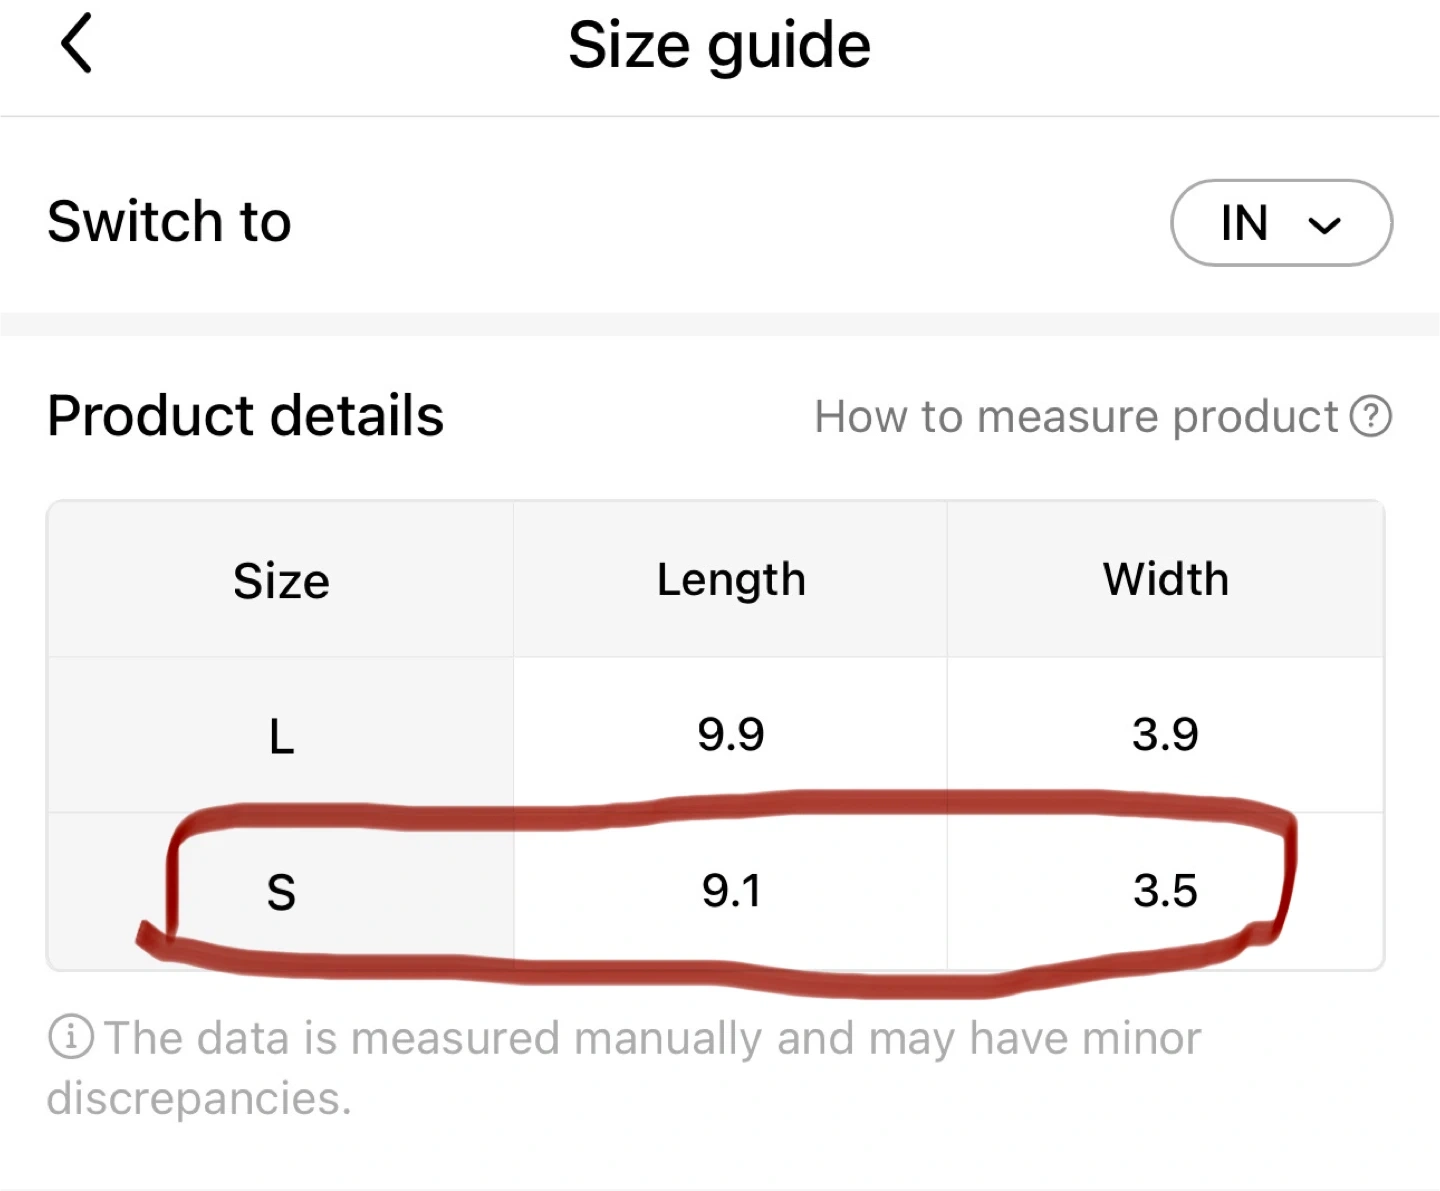Image resolution: width=1440 pixels, height=1191 pixels.
Task: Open the IN unit dropdown
Action: pyautogui.click(x=1280, y=222)
